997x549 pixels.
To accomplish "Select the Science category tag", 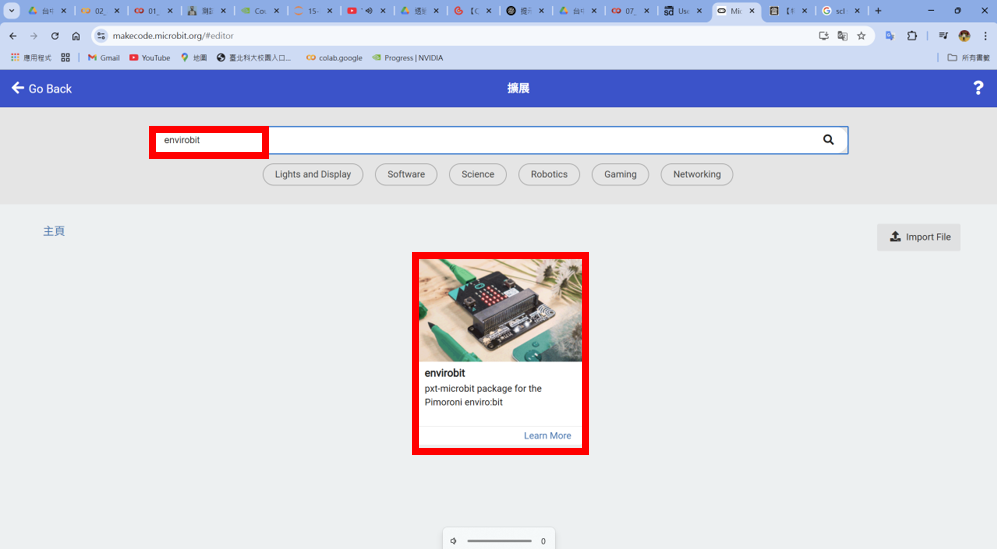I will click(478, 174).
